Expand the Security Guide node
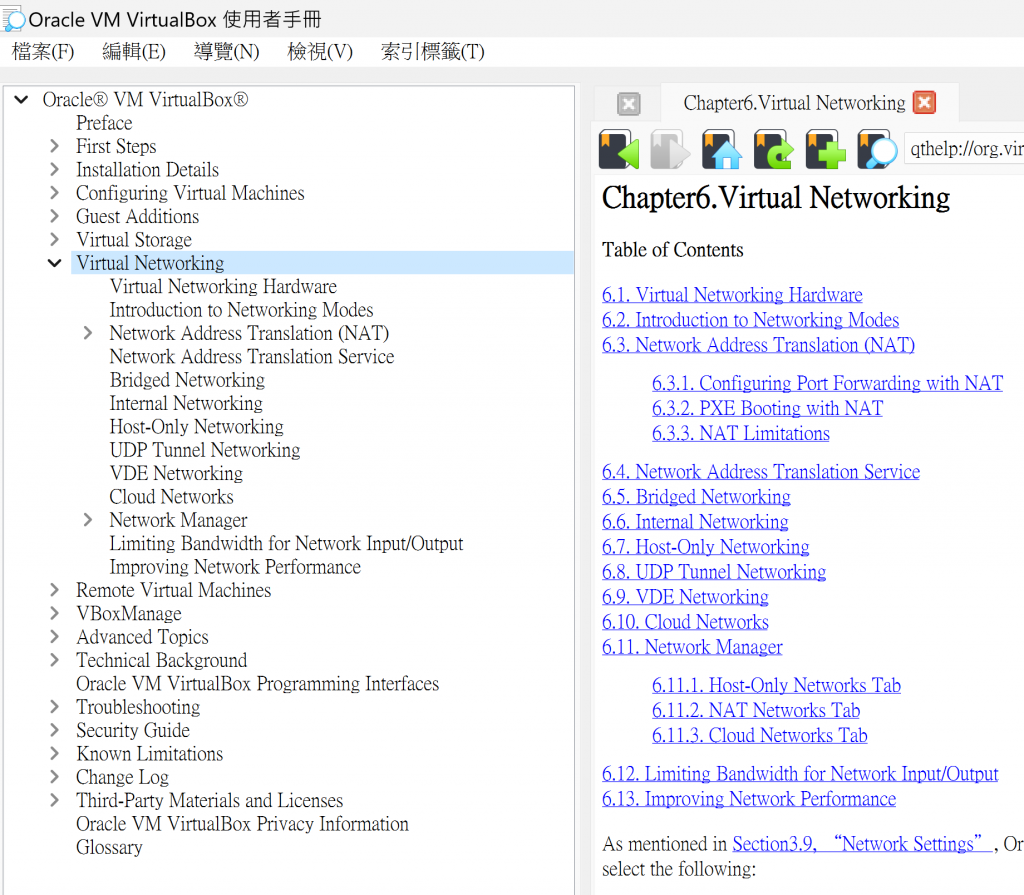 [55, 730]
